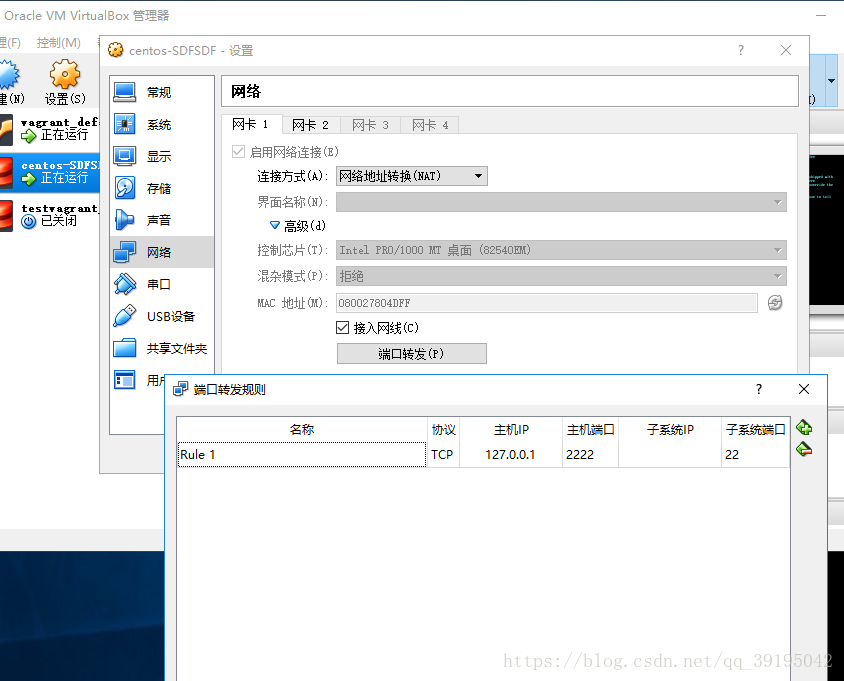Switch to the 网卡 4 tab
The image size is (844, 681).
click(x=430, y=125)
